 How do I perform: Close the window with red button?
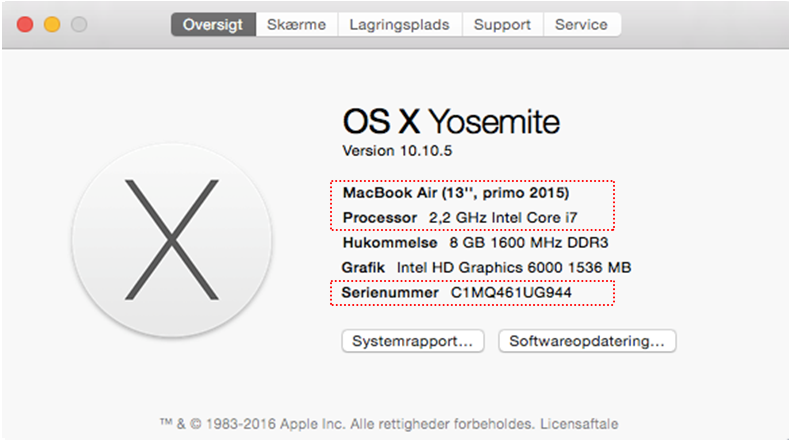pyautogui.click(x=25, y=24)
